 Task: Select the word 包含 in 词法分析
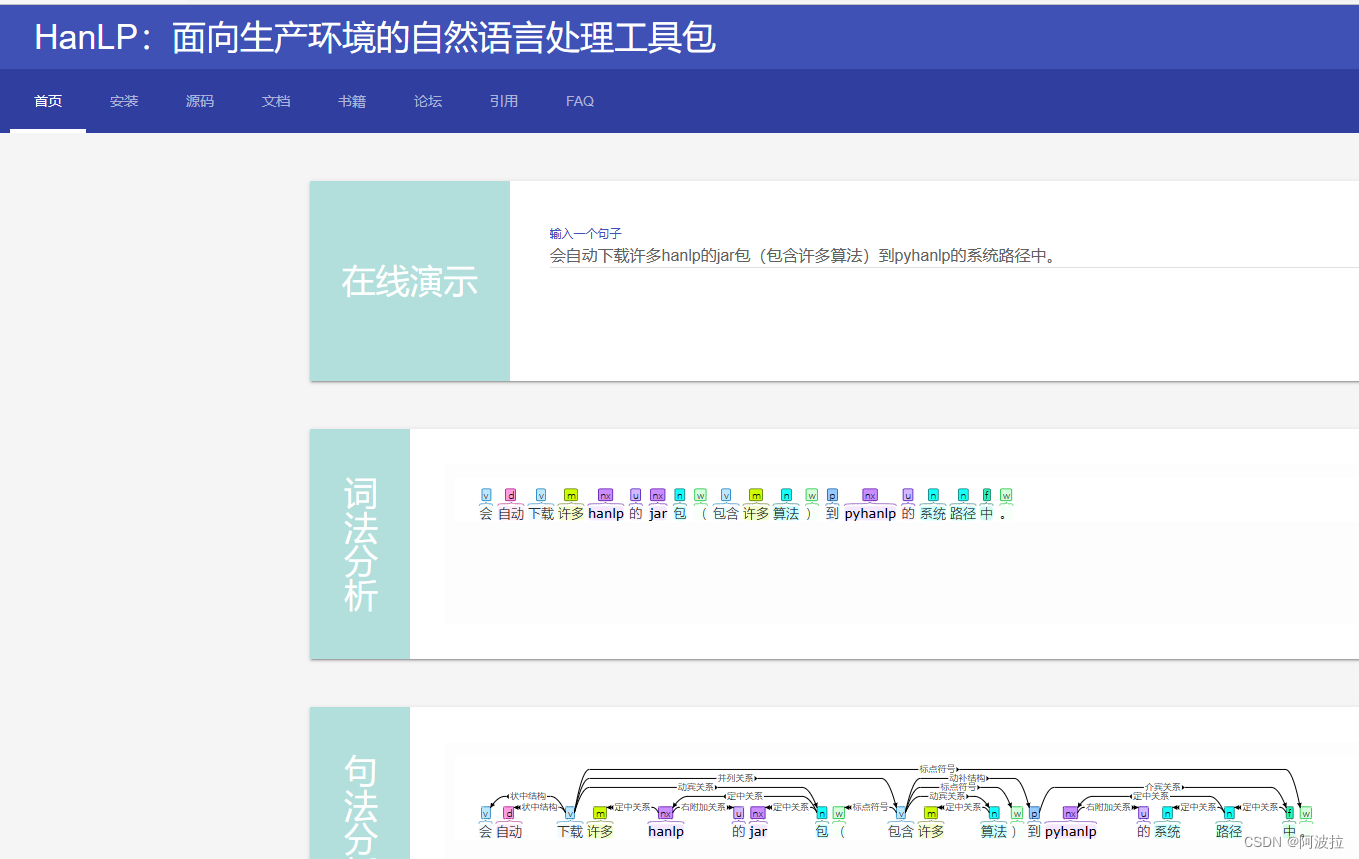(726, 513)
